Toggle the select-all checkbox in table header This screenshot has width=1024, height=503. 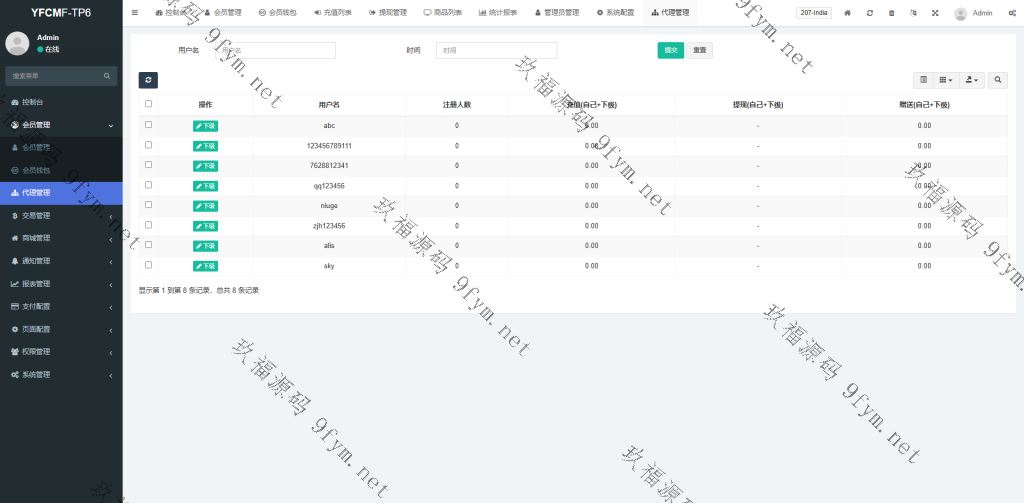coord(148,104)
